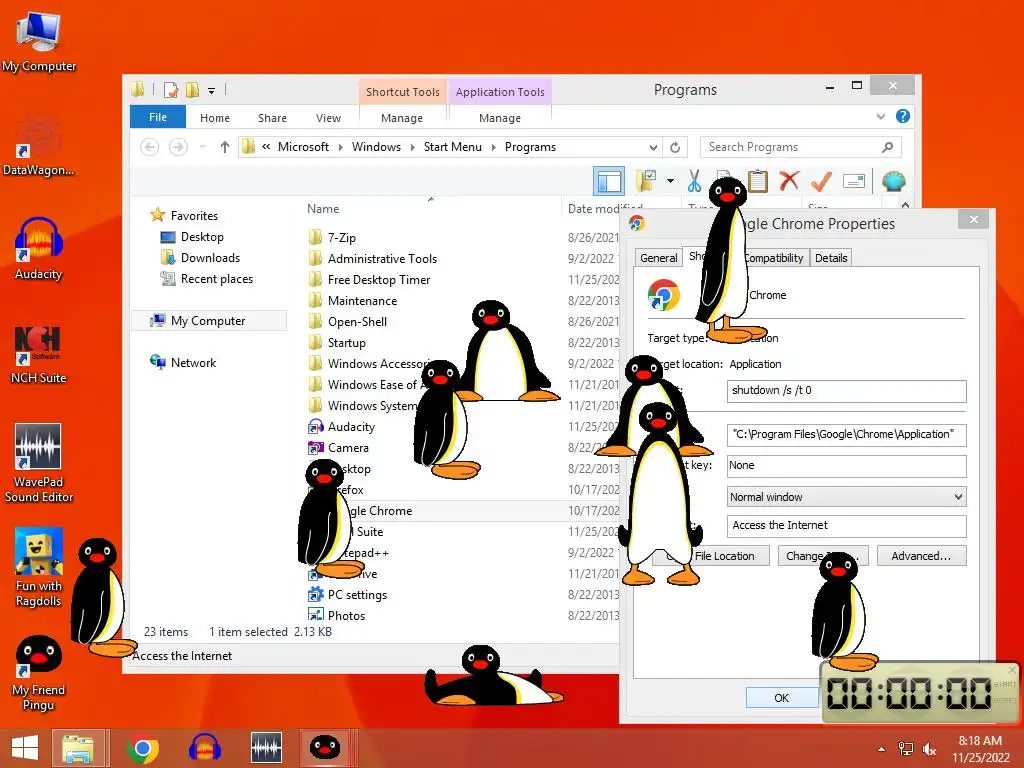The height and width of the screenshot is (768, 1024).
Task: Open Chrome from the taskbar
Action: tap(142, 748)
